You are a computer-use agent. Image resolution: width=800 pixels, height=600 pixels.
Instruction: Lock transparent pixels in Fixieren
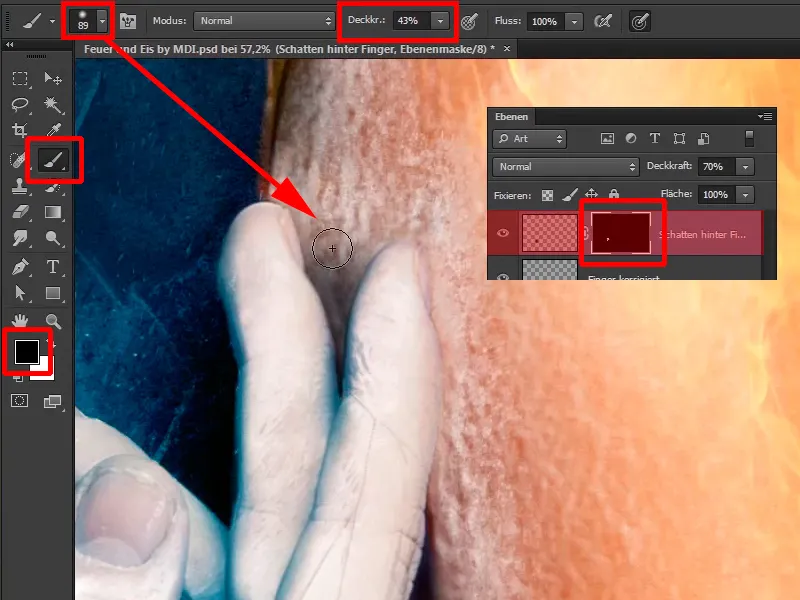click(547, 195)
